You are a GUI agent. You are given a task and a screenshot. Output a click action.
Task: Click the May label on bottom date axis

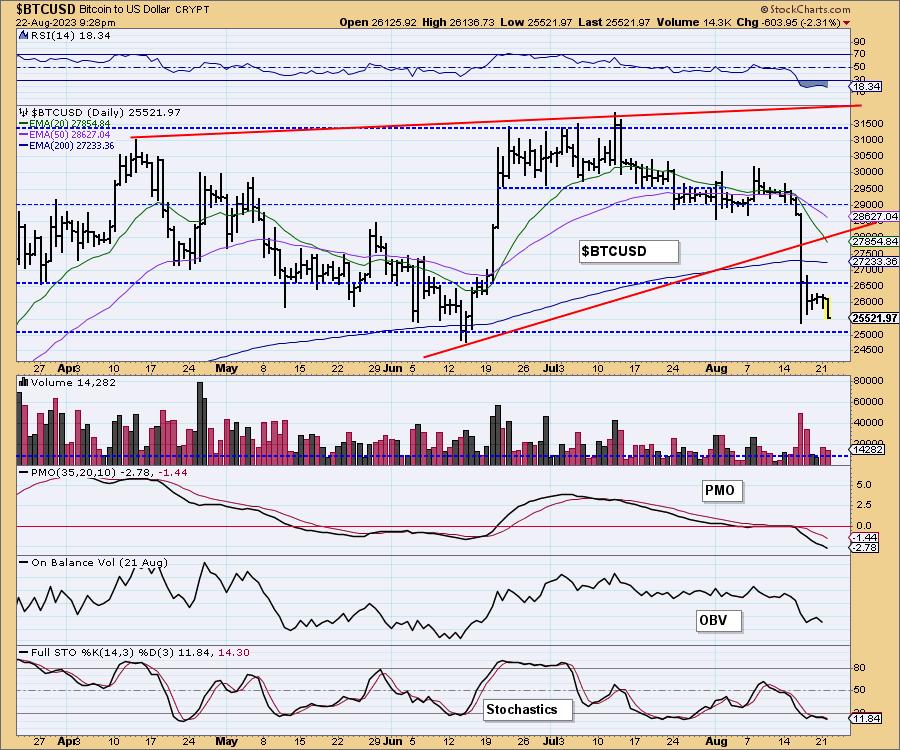coord(226,741)
